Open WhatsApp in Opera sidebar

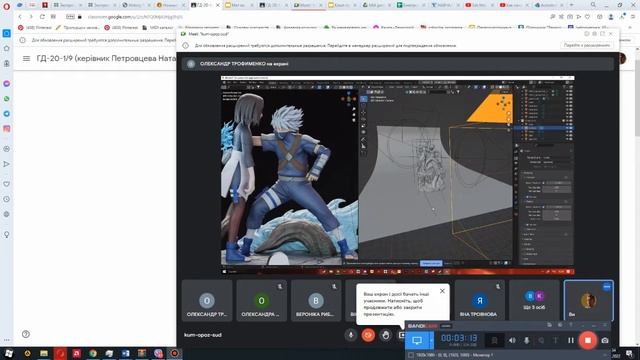coord(7,99)
